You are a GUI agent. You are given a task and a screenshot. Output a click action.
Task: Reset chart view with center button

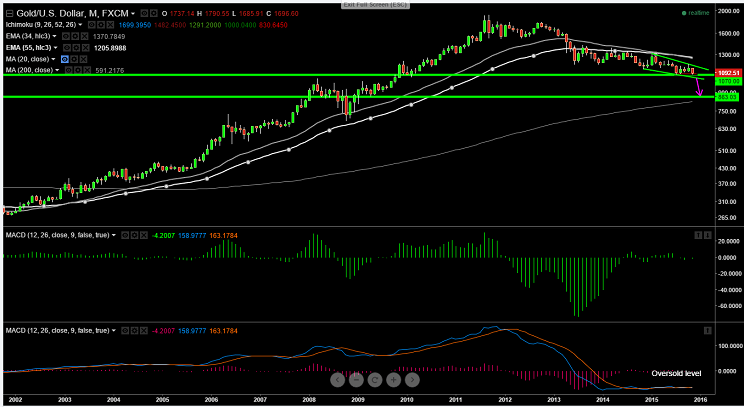tap(374, 380)
